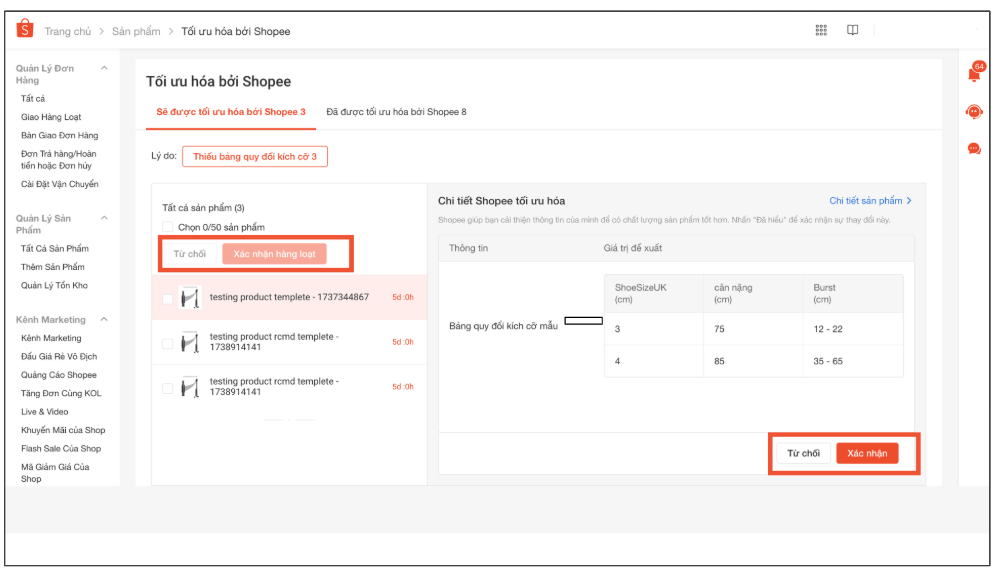Select row 'testing product templete - 1737344867'
The image size is (997, 573).
[289, 297]
